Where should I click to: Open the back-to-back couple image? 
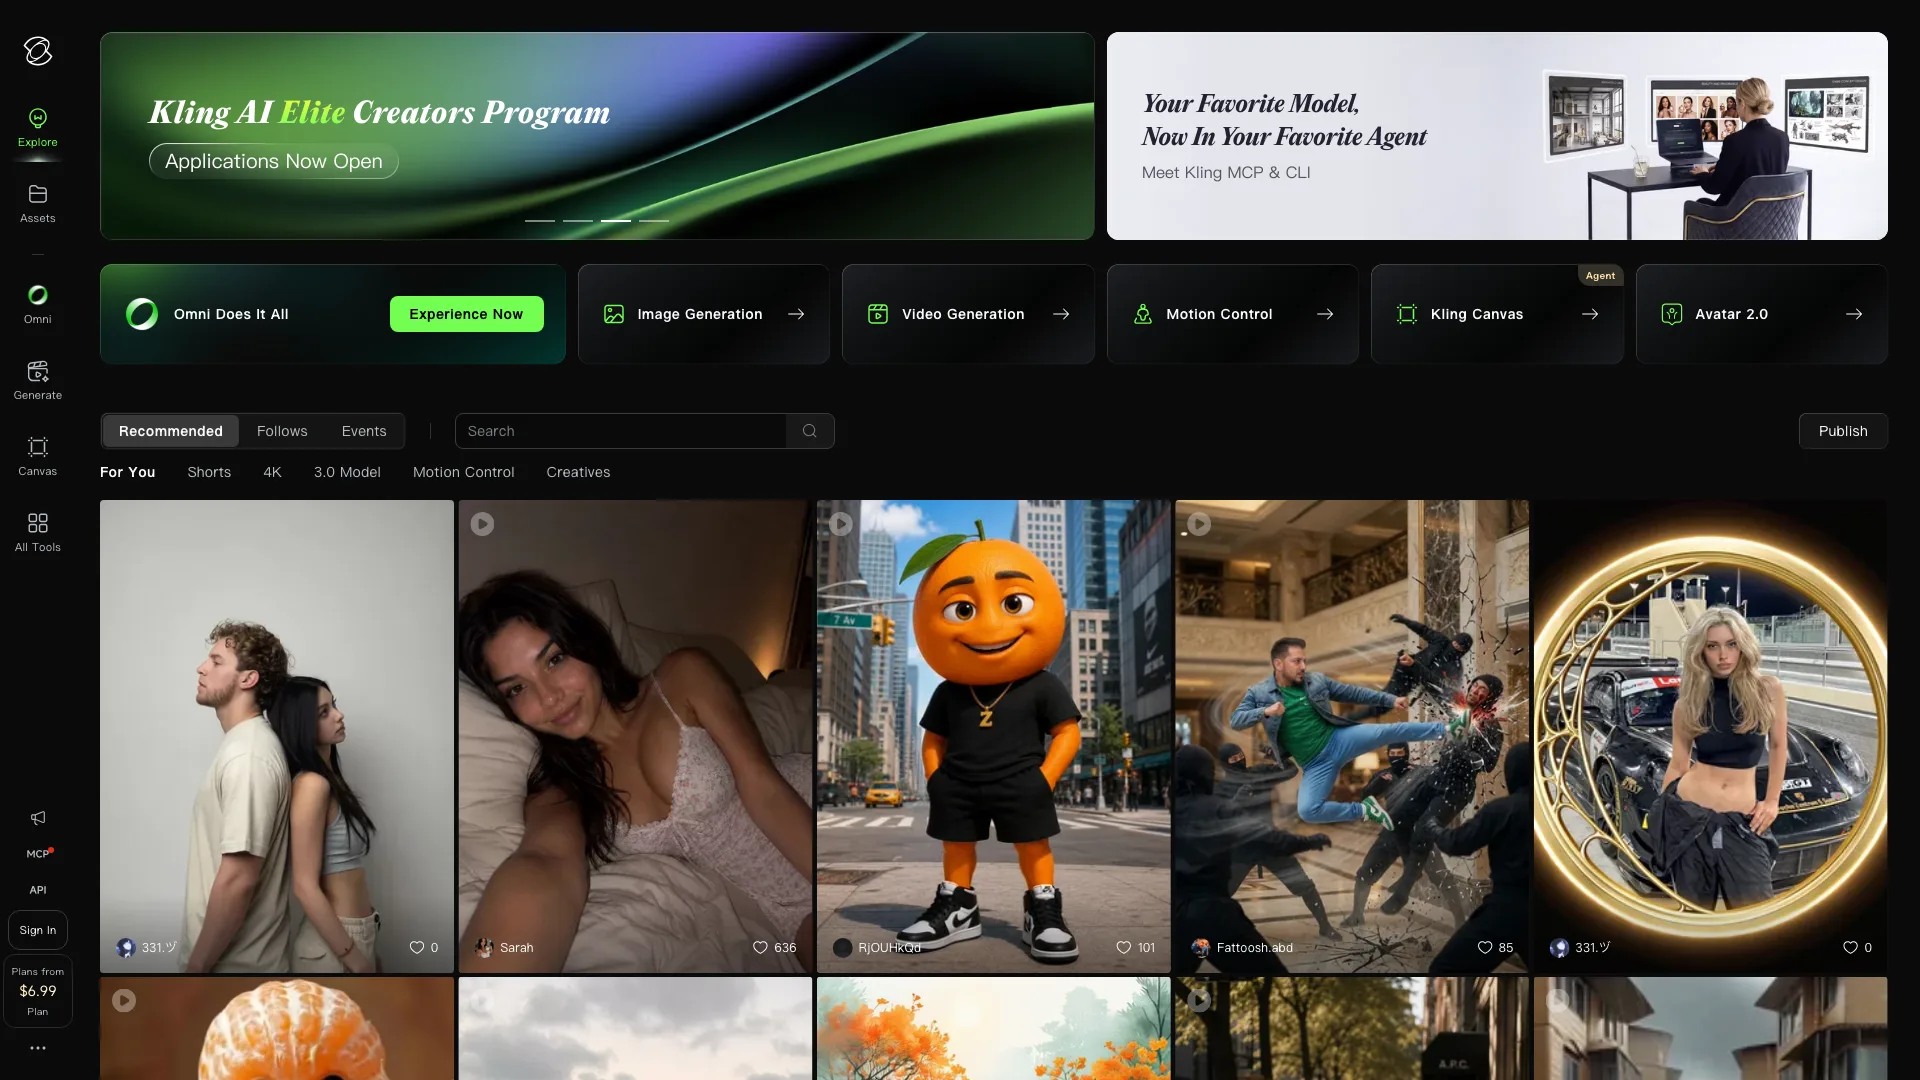coord(277,736)
